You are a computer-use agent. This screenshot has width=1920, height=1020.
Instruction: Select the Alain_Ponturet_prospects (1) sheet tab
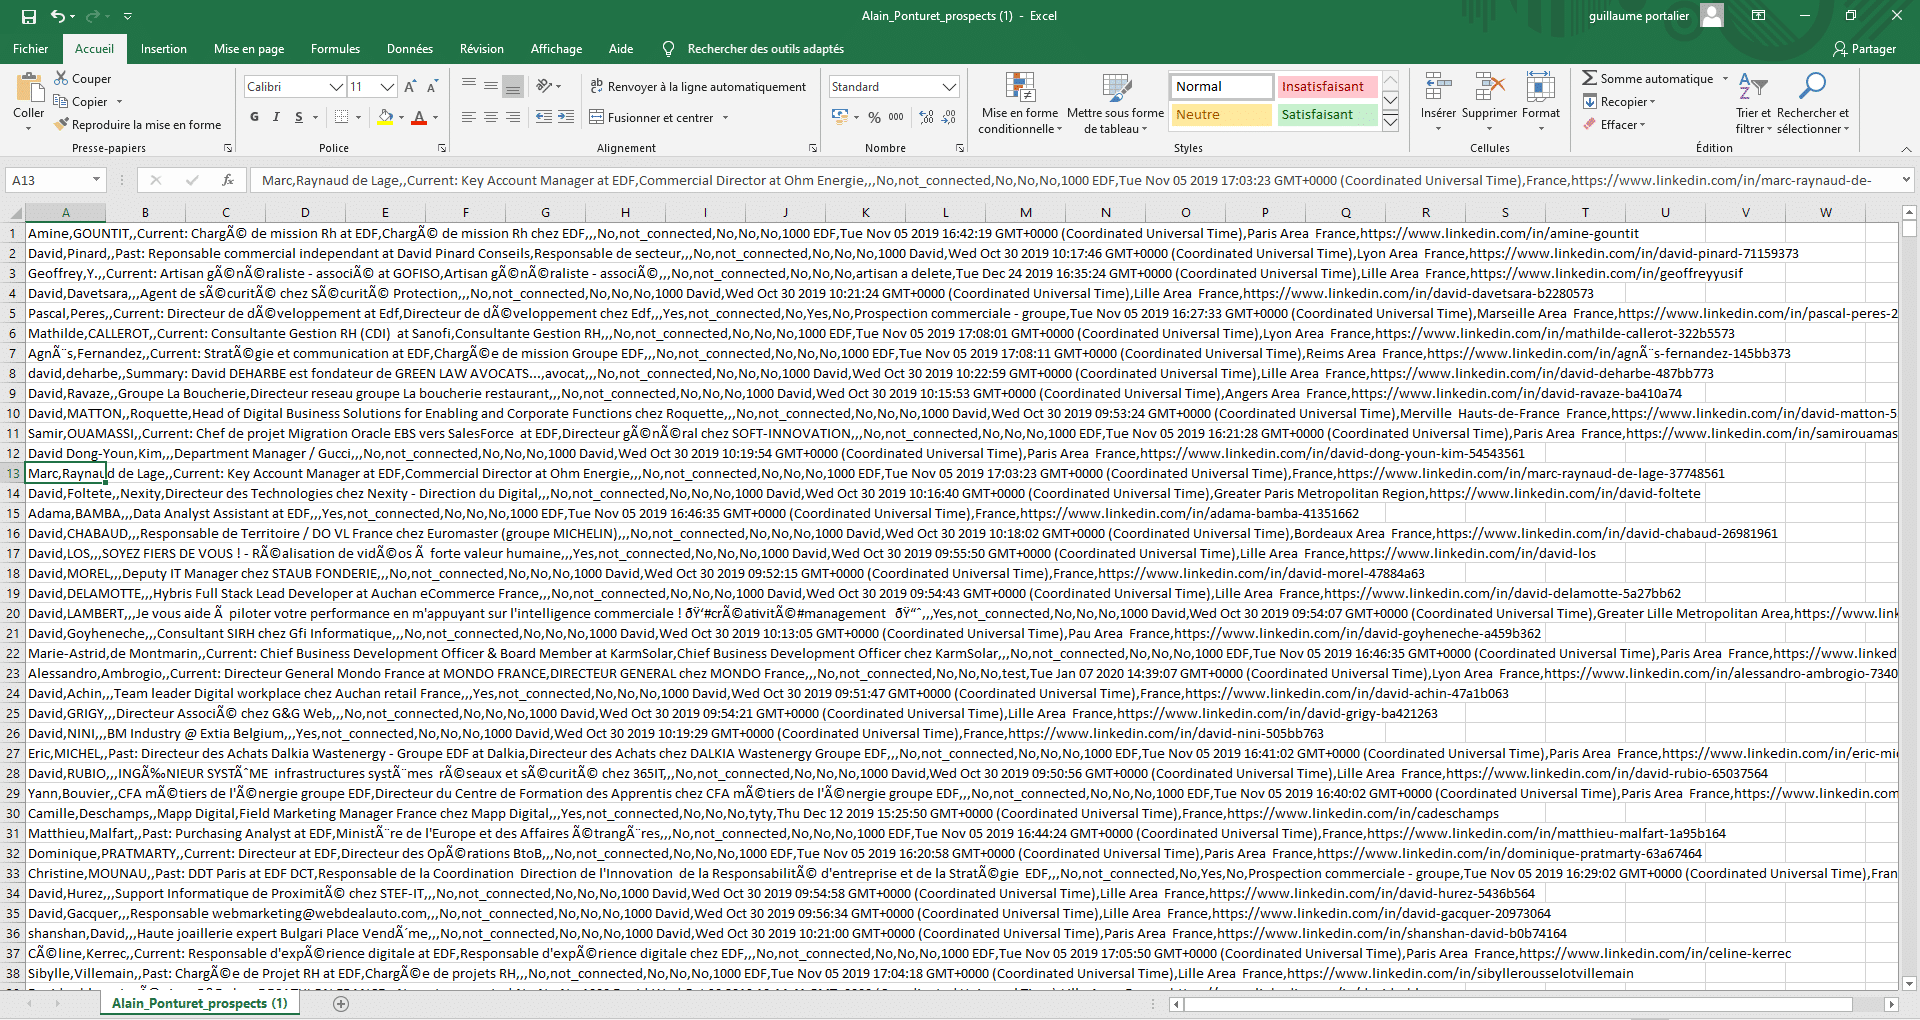coord(199,1003)
